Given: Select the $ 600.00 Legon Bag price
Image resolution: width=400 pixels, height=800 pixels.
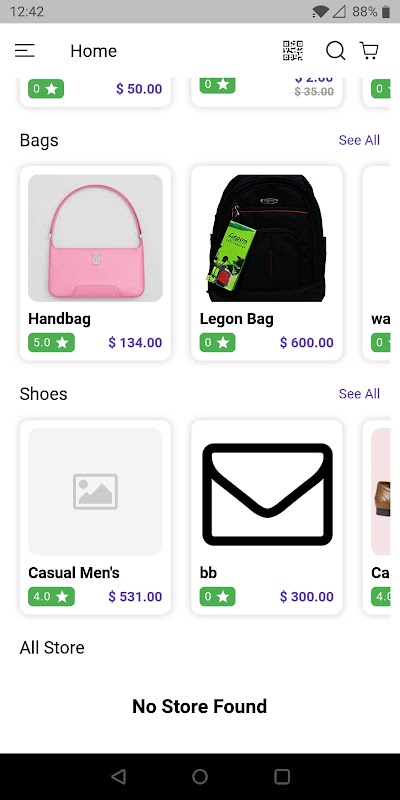Looking at the screenshot, I should point(307,342).
